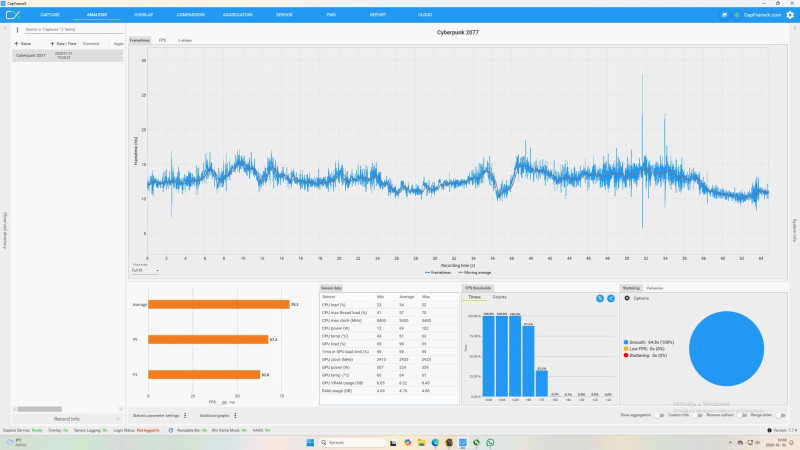
Task: Enable Custom title switch
Action: pyautogui.click(x=697, y=415)
